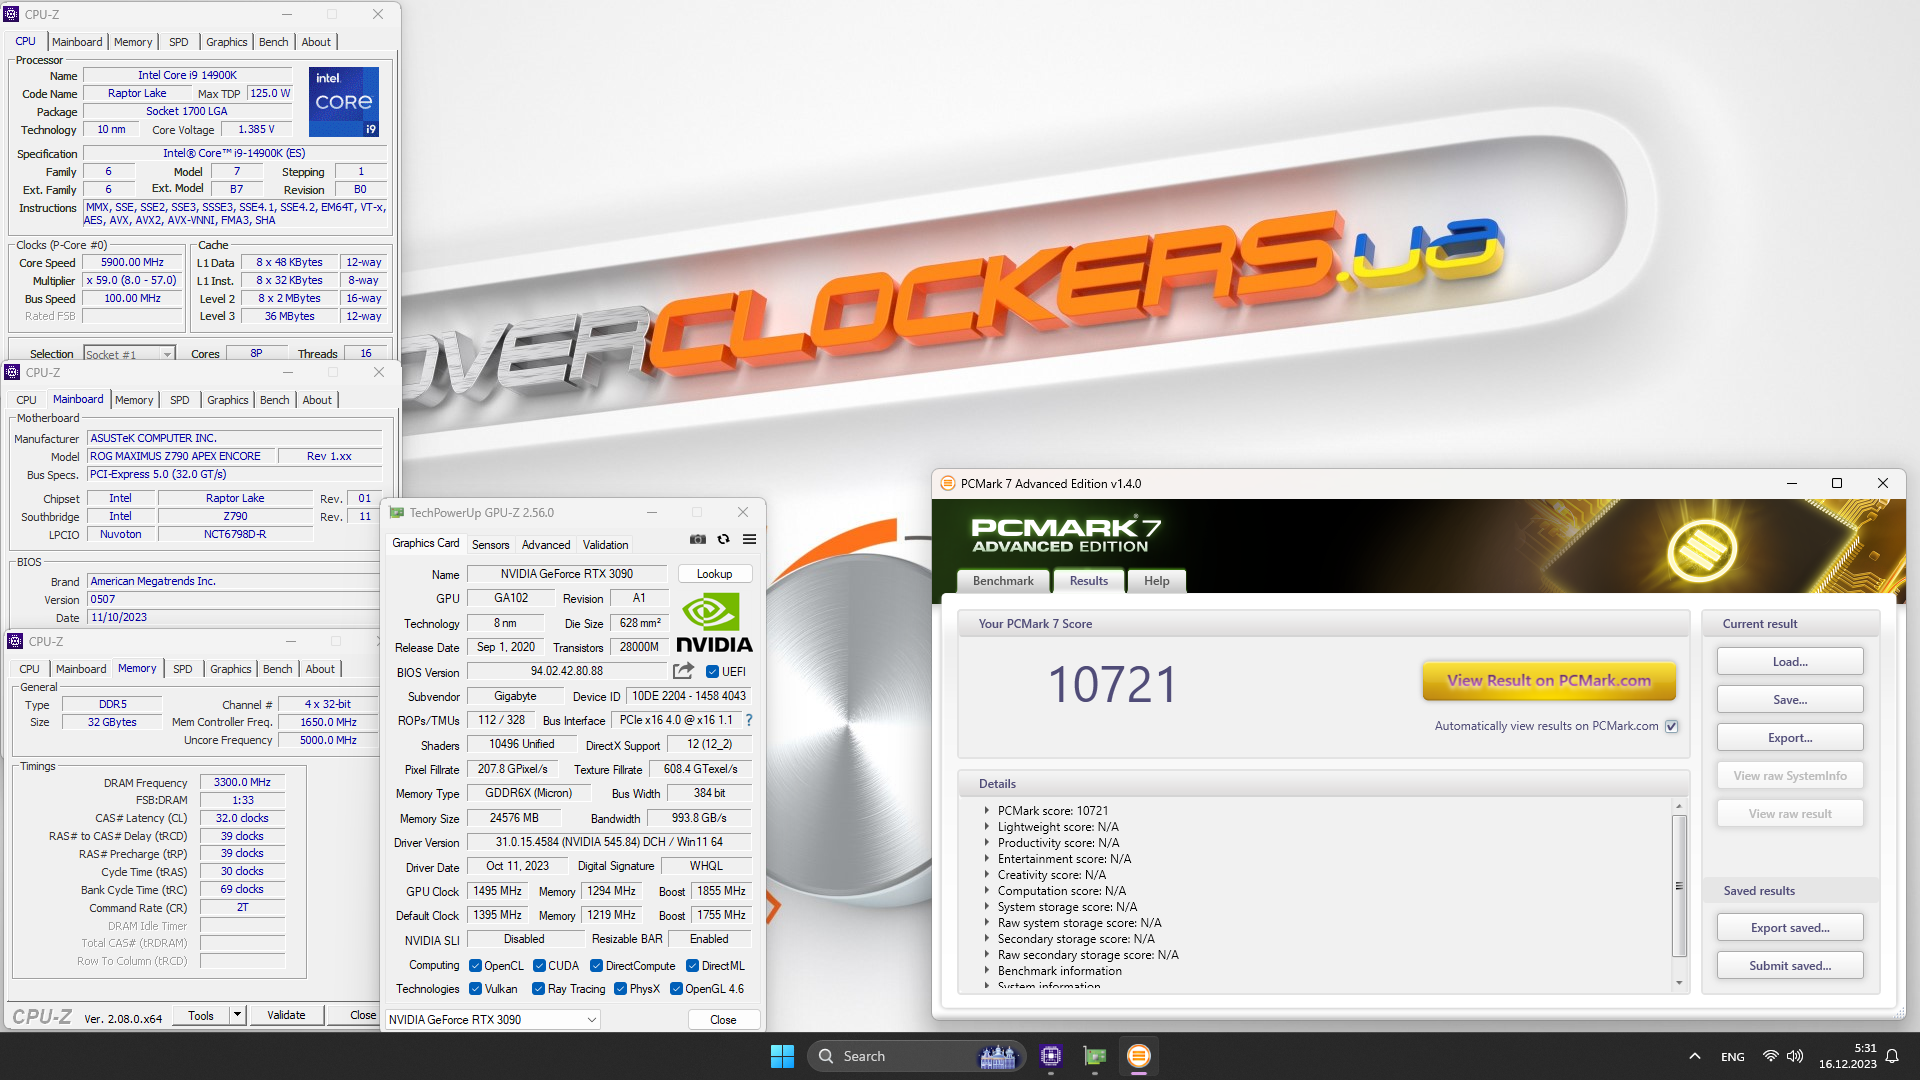1920x1080 pixels.
Task: Click Save... button in PCMark
Action: pyautogui.click(x=1790, y=700)
